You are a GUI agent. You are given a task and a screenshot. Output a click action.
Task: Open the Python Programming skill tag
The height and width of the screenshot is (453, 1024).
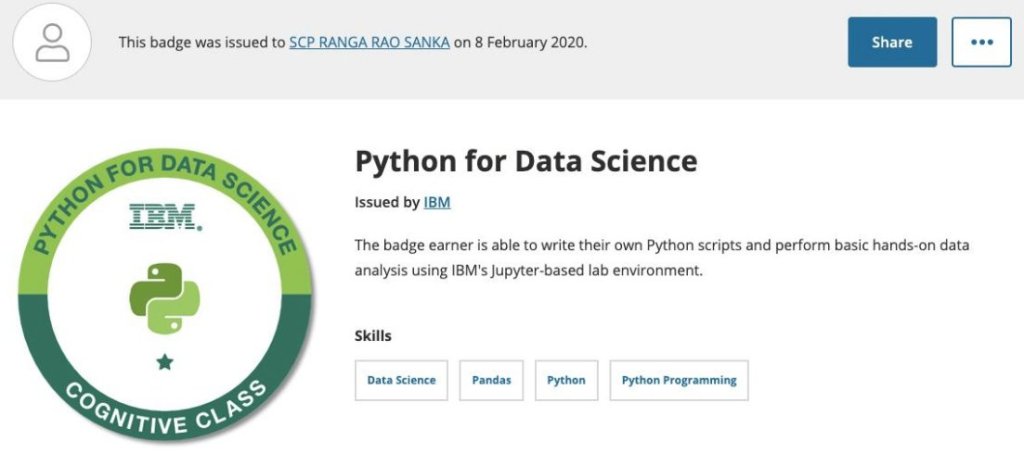coord(679,380)
